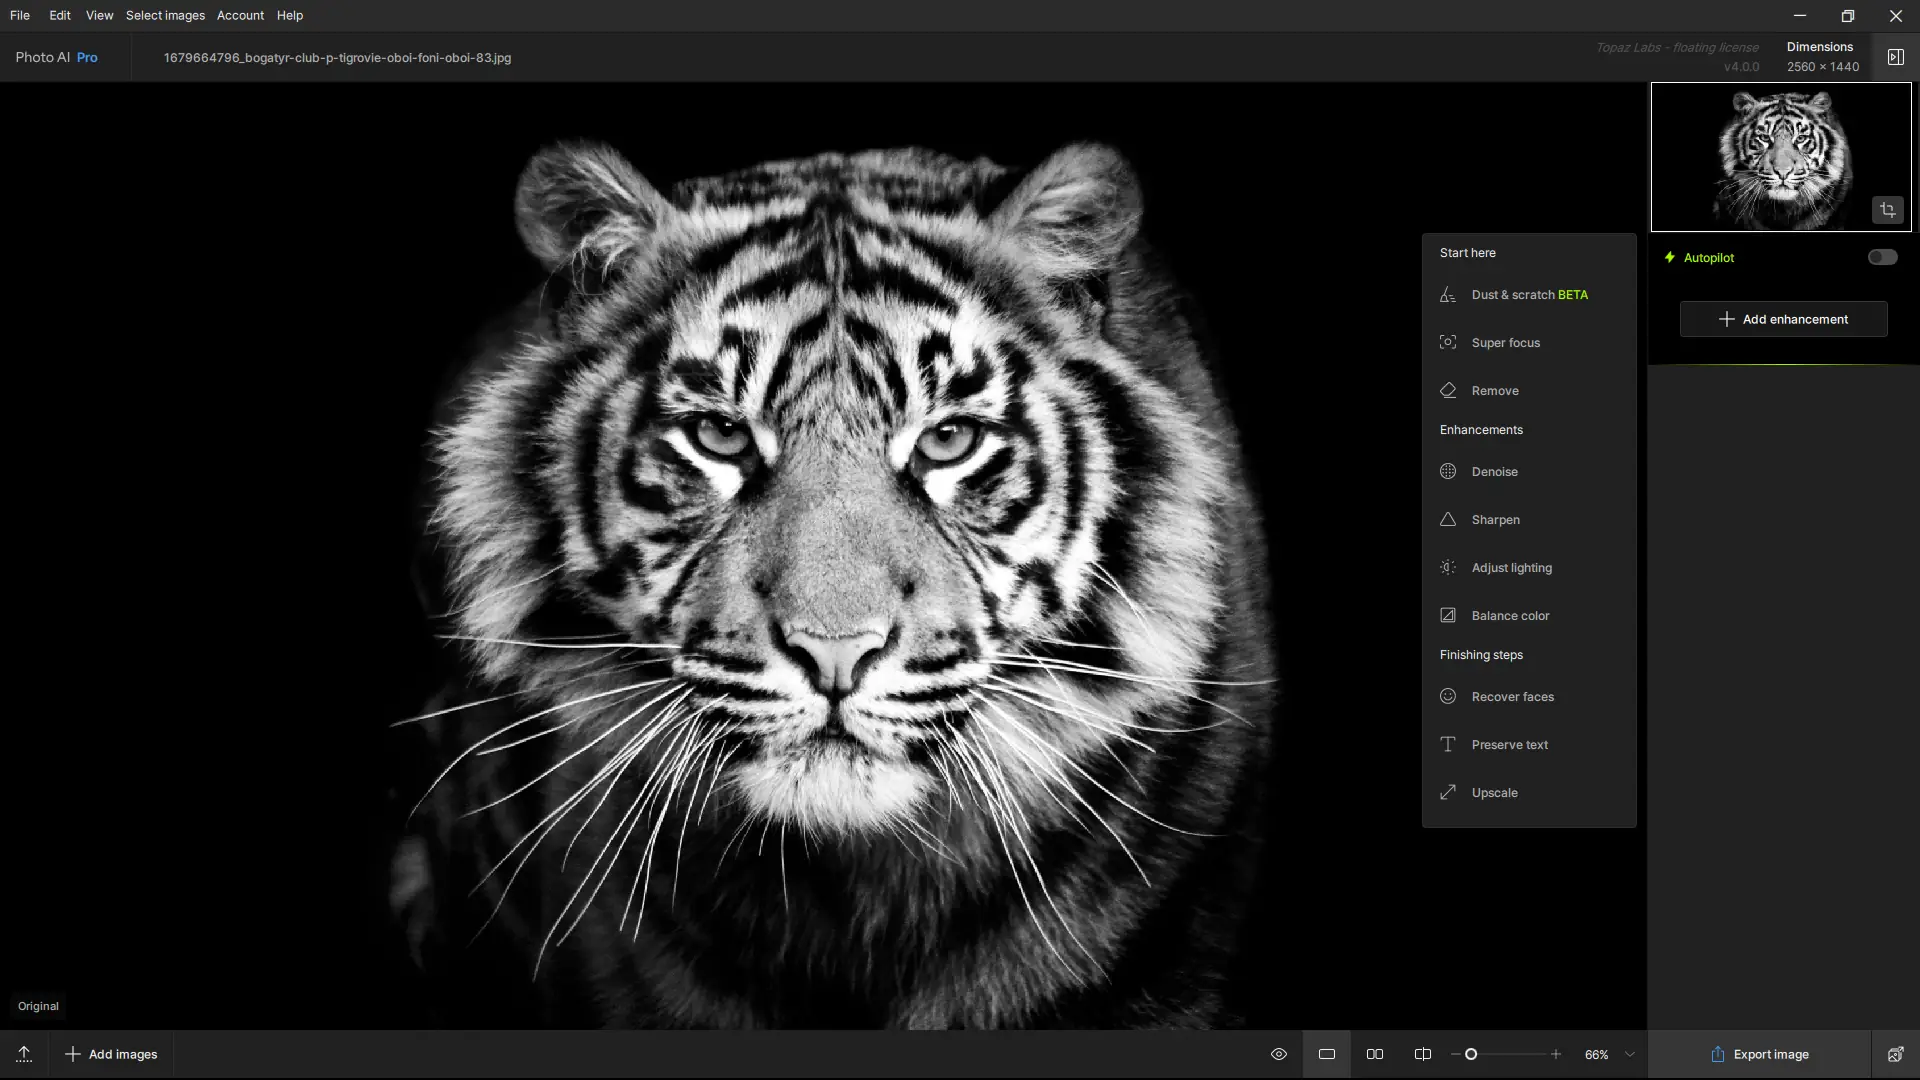1920x1080 pixels.
Task: Open the Add enhancement menu
Action: click(x=1783, y=319)
